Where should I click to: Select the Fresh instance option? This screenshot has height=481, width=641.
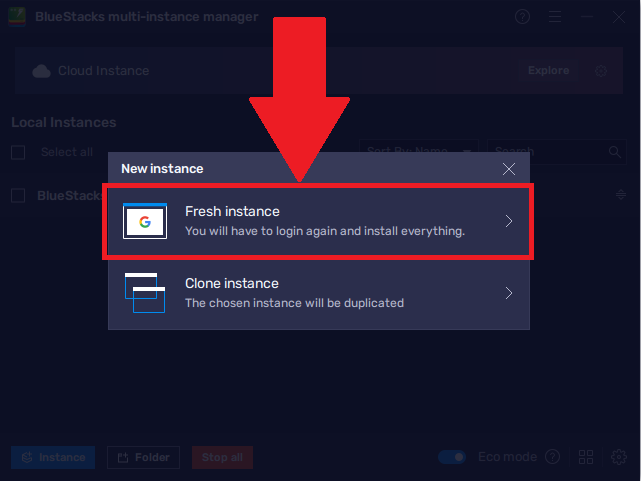point(318,221)
